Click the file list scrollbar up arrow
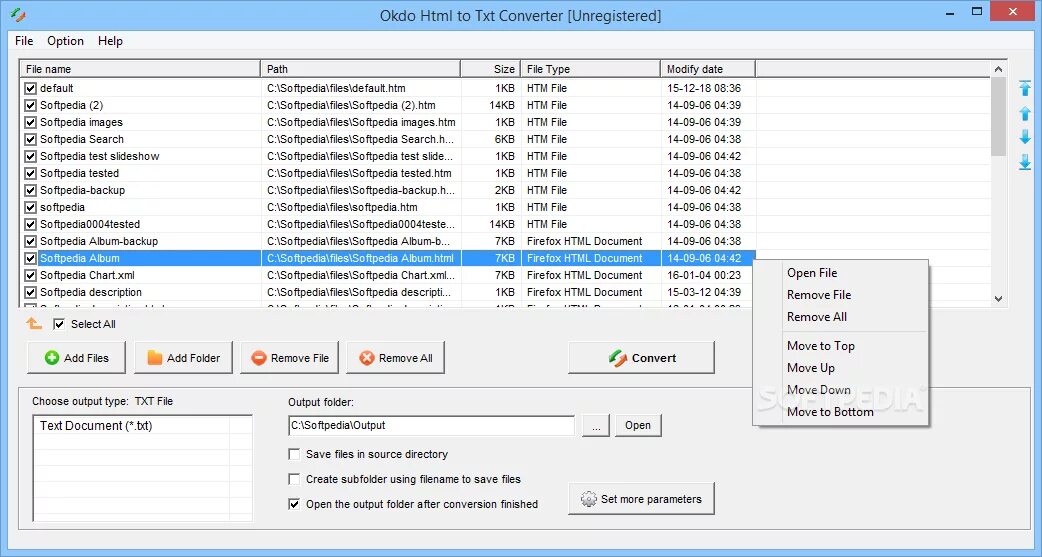 coord(998,68)
